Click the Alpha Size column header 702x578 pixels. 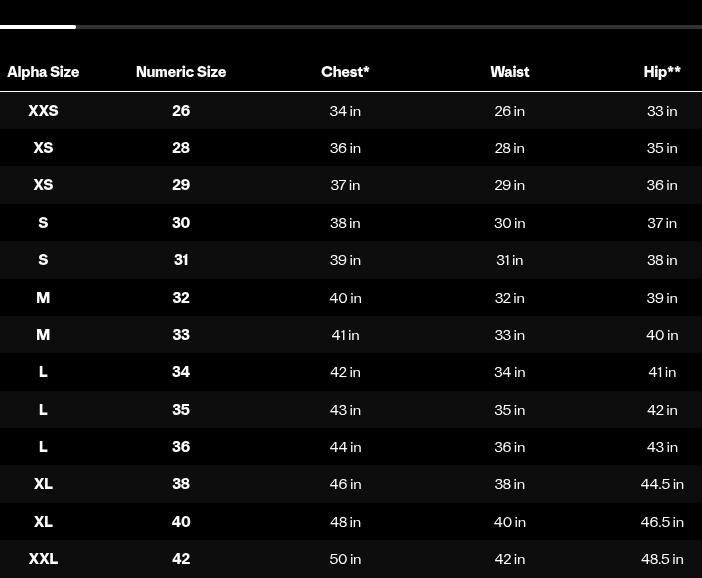pyautogui.click(x=43, y=72)
